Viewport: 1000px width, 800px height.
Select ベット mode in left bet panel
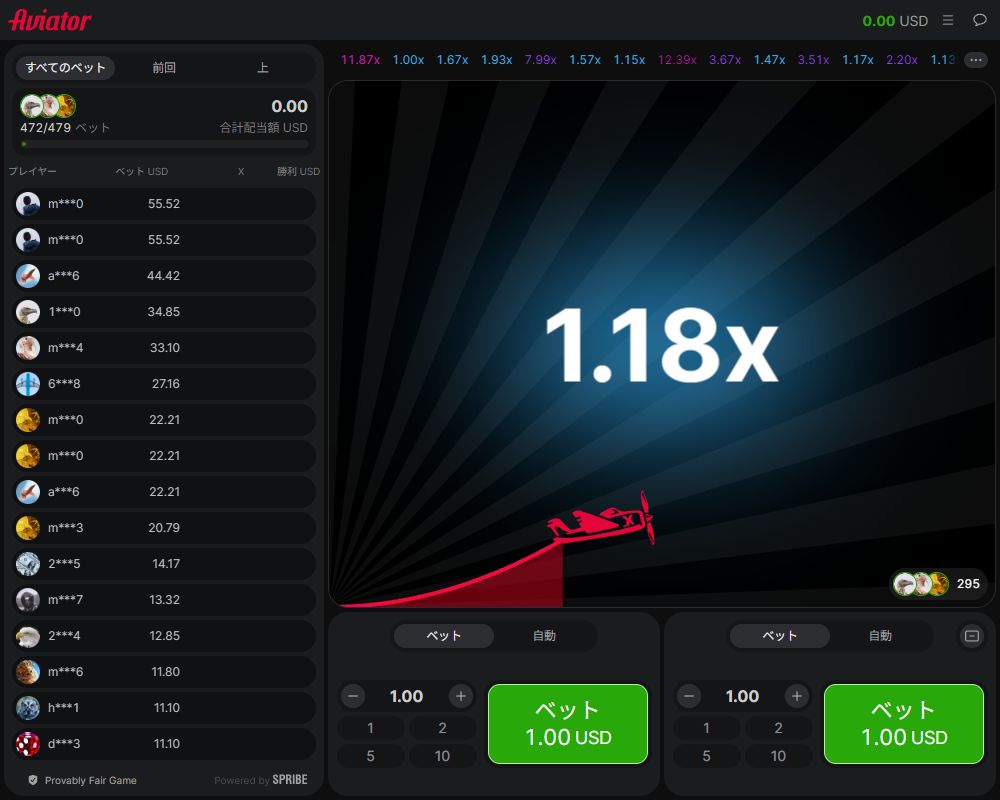pyautogui.click(x=444, y=636)
